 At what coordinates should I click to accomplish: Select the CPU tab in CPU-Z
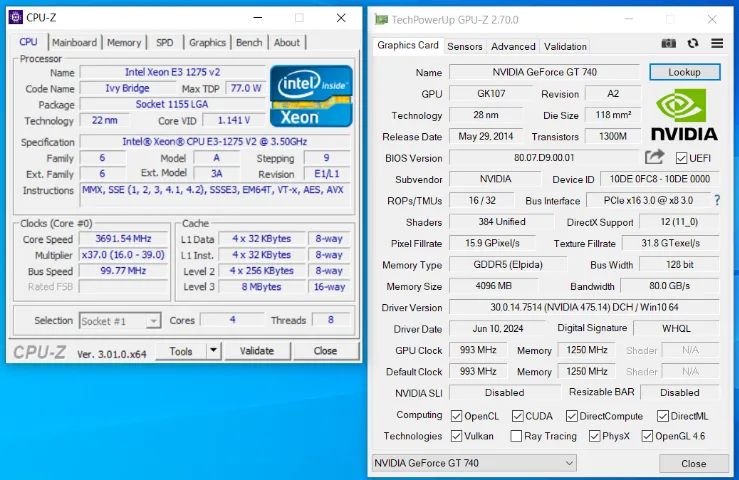click(x=28, y=42)
